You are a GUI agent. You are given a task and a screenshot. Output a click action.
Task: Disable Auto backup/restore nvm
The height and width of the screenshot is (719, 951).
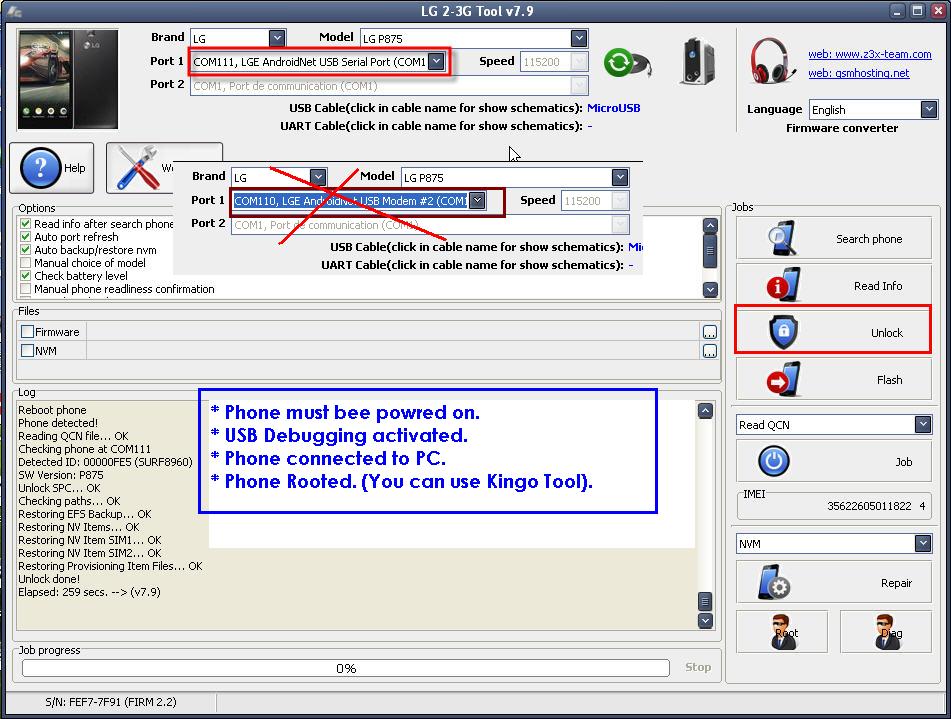click(25, 250)
